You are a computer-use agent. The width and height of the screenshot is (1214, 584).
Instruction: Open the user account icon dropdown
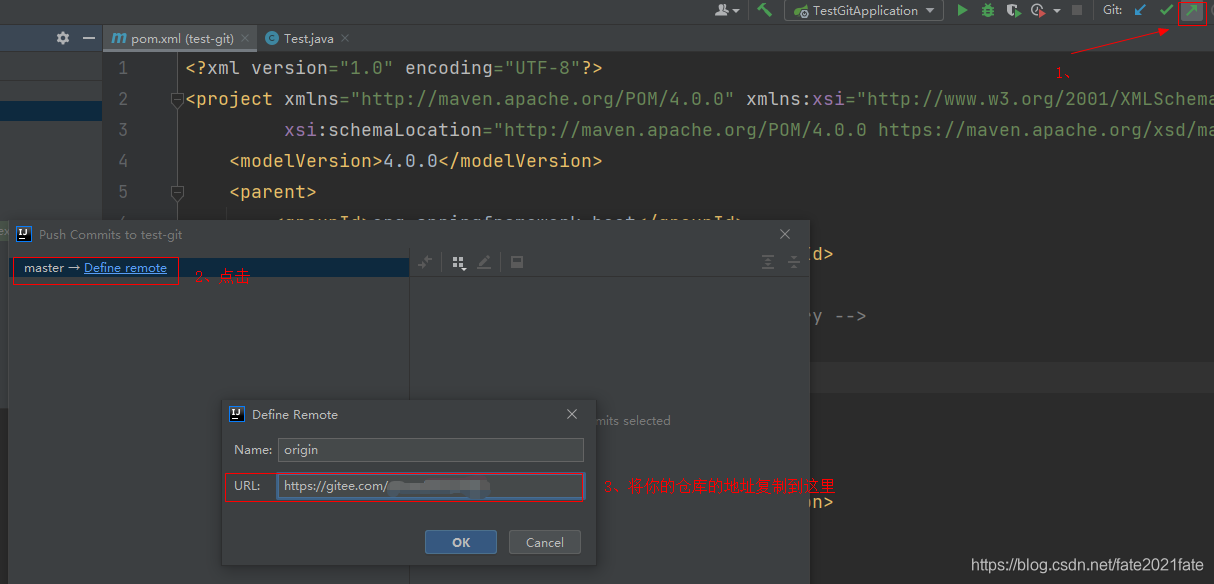(x=728, y=11)
